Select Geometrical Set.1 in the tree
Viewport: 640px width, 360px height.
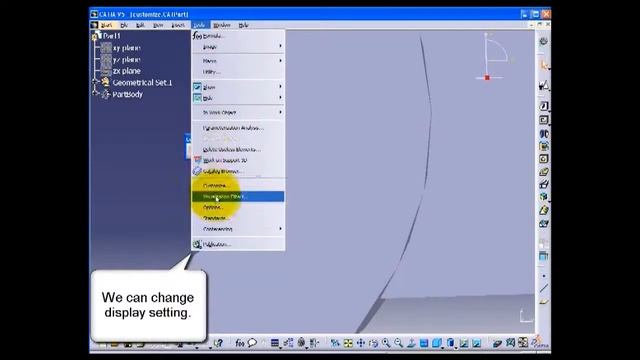pyautogui.click(x=142, y=82)
